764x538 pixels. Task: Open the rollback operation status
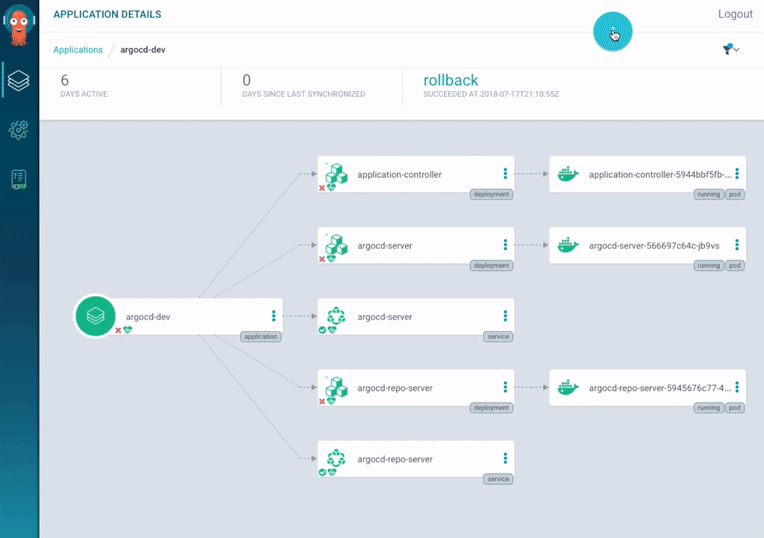[x=451, y=81]
